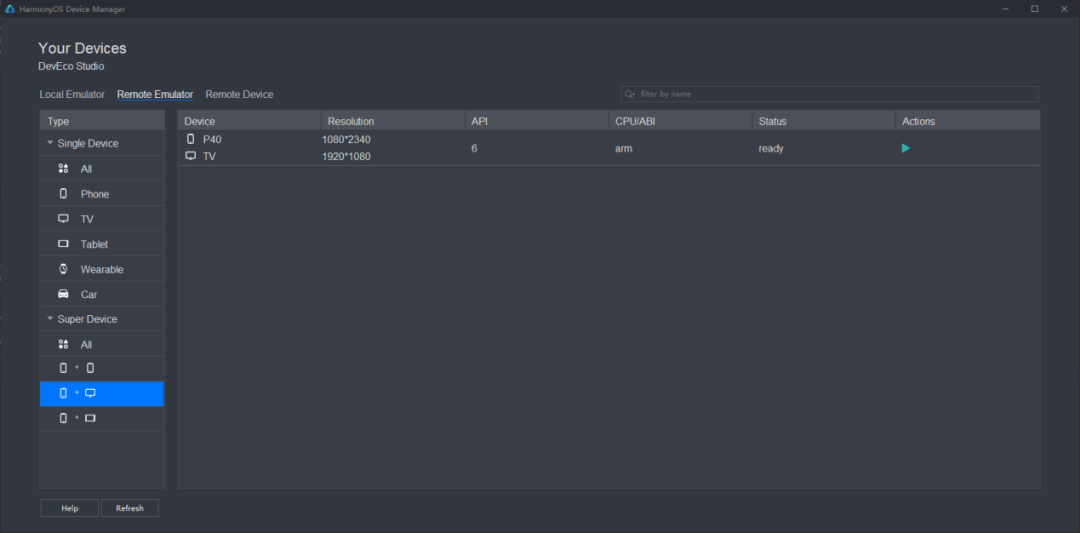Start the P40 + TV emulator with play button
1080x533 pixels.
(x=906, y=148)
